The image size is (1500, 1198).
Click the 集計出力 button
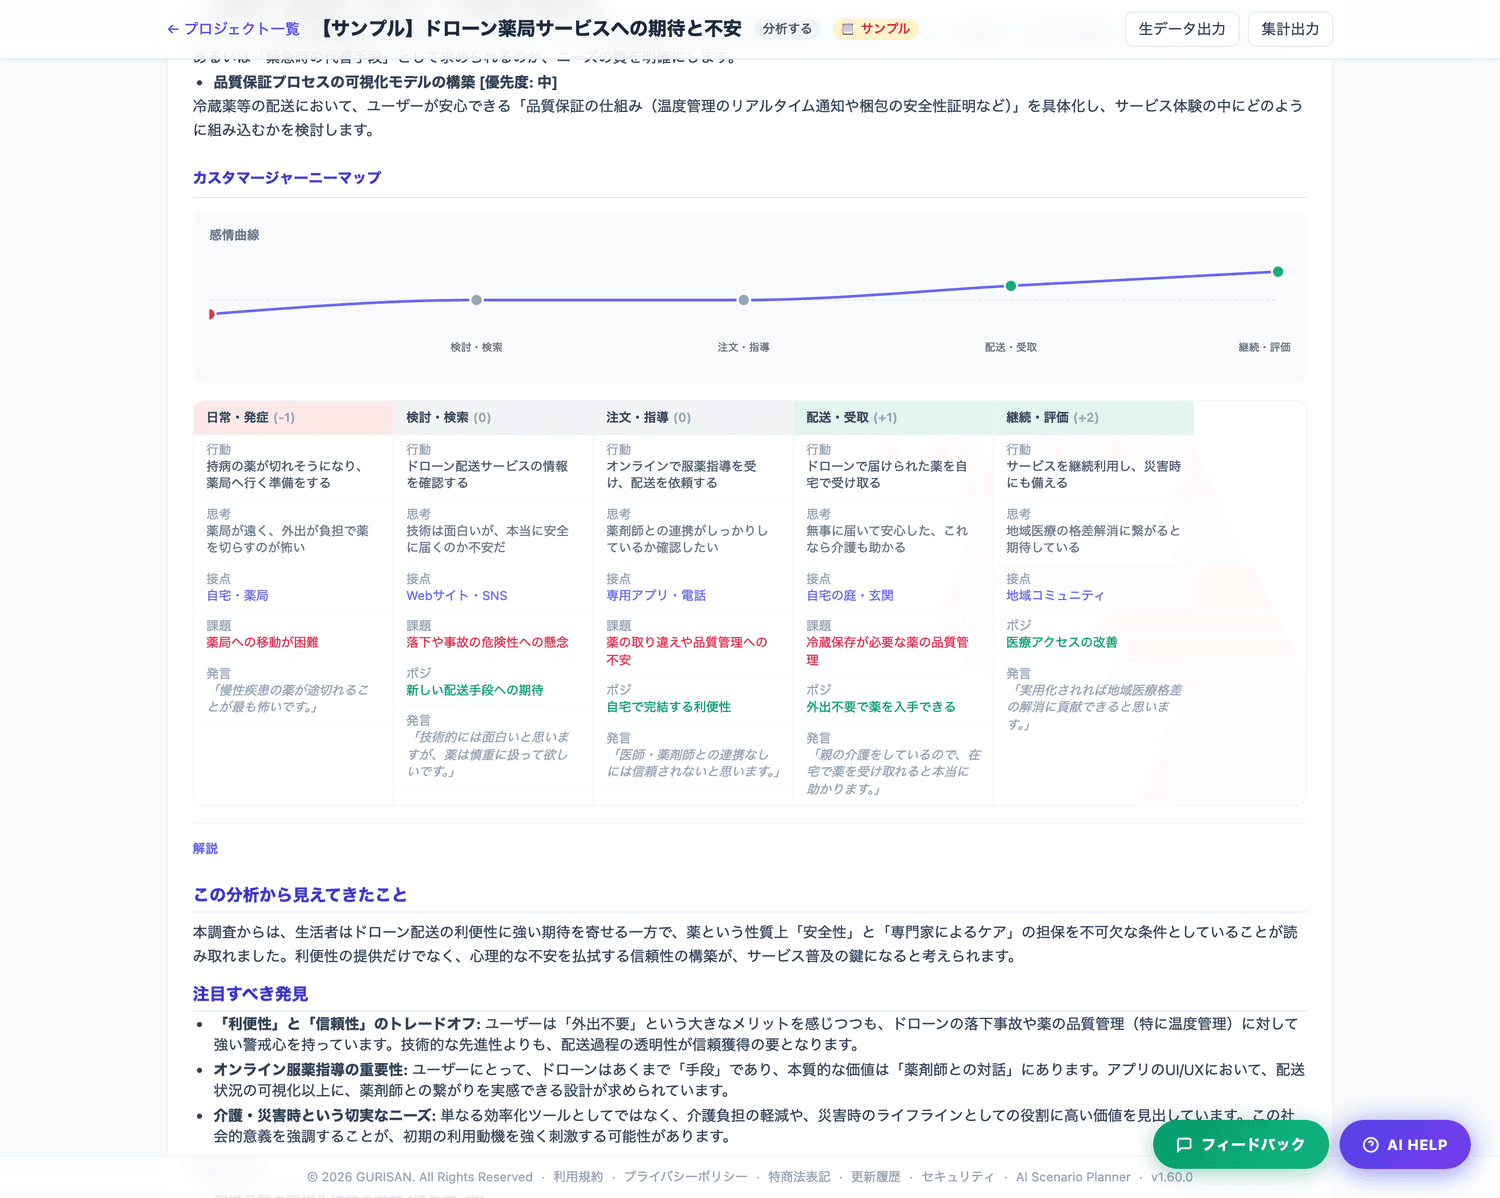tap(1290, 29)
